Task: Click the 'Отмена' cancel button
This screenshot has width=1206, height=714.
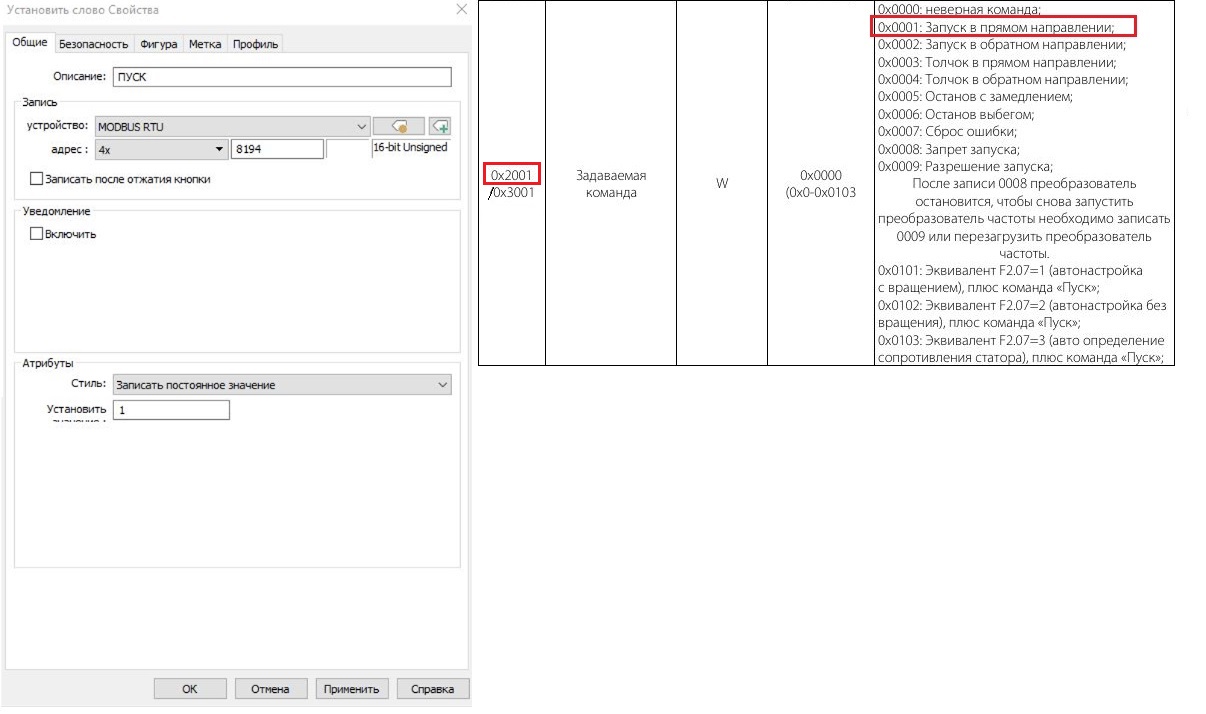Action: pyautogui.click(x=270, y=689)
